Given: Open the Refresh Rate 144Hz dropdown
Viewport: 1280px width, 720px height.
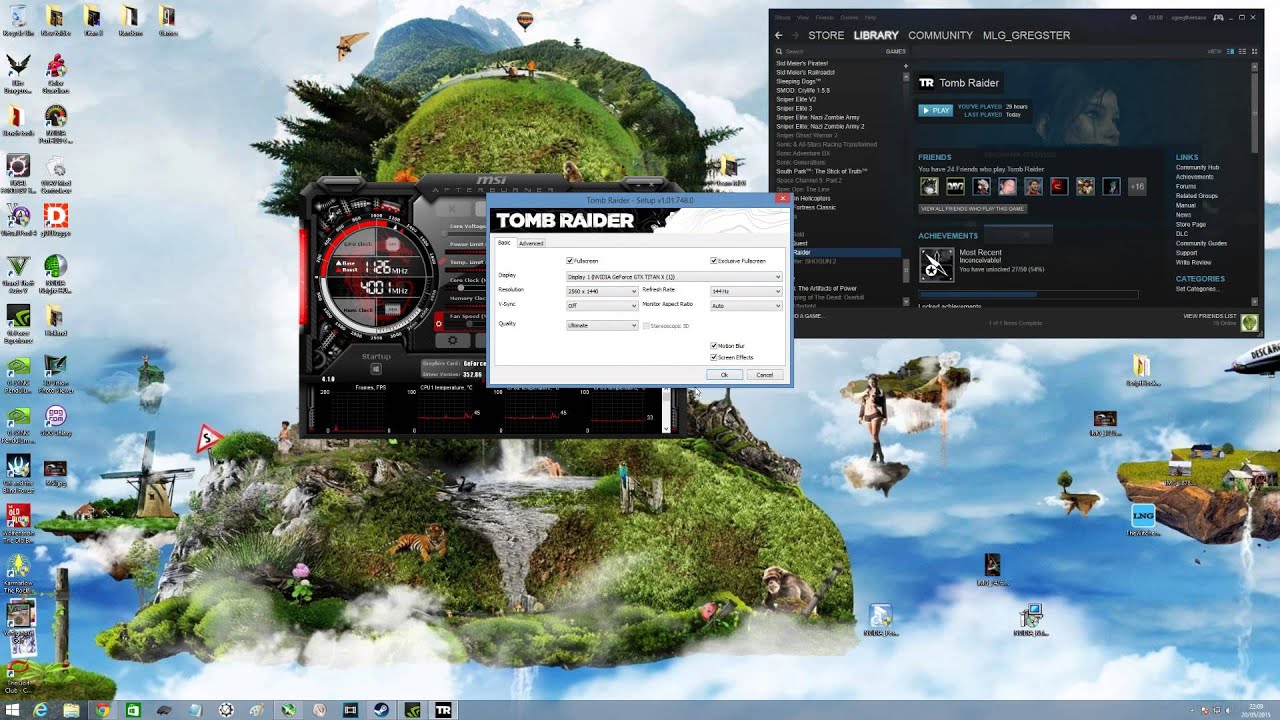Looking at the screenshot, I should click(x=746, y=291).
